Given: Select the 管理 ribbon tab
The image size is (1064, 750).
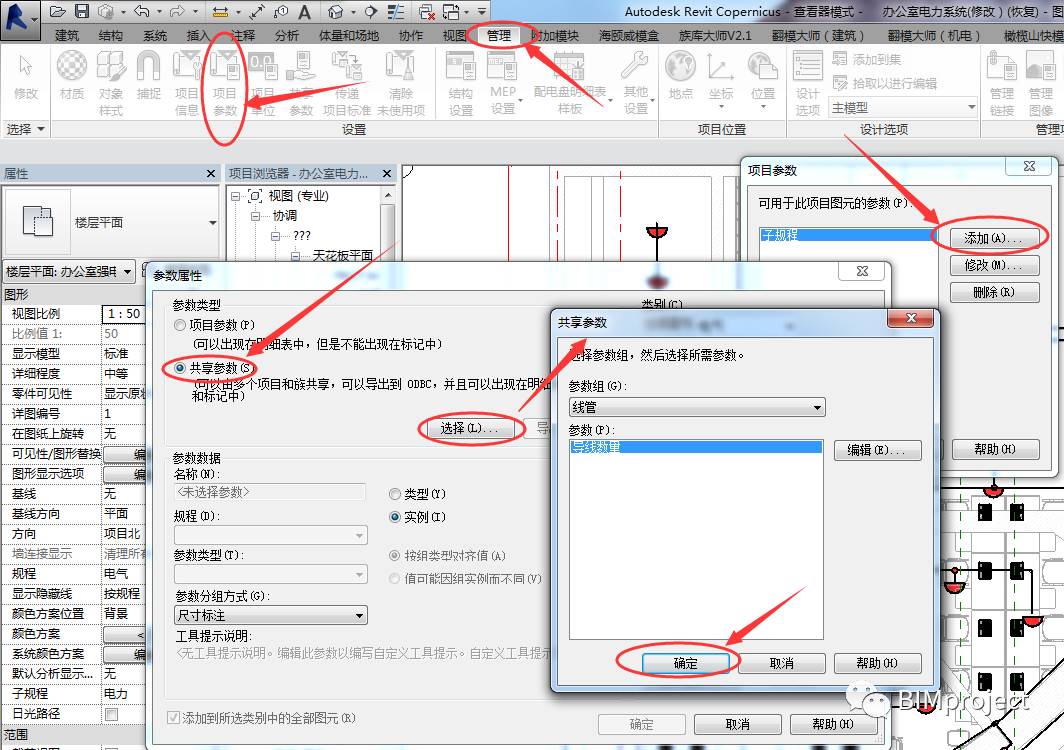Looking at the screenshot, I should pos(499,35).
